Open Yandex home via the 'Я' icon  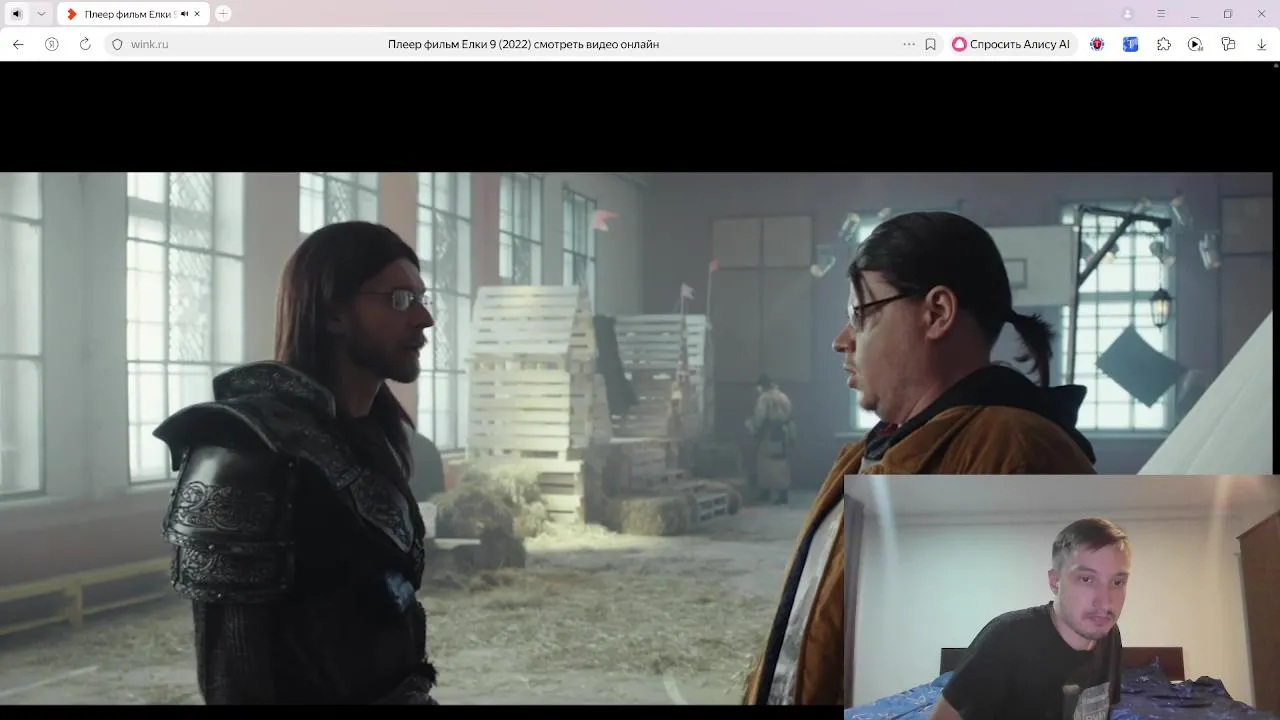52,44
